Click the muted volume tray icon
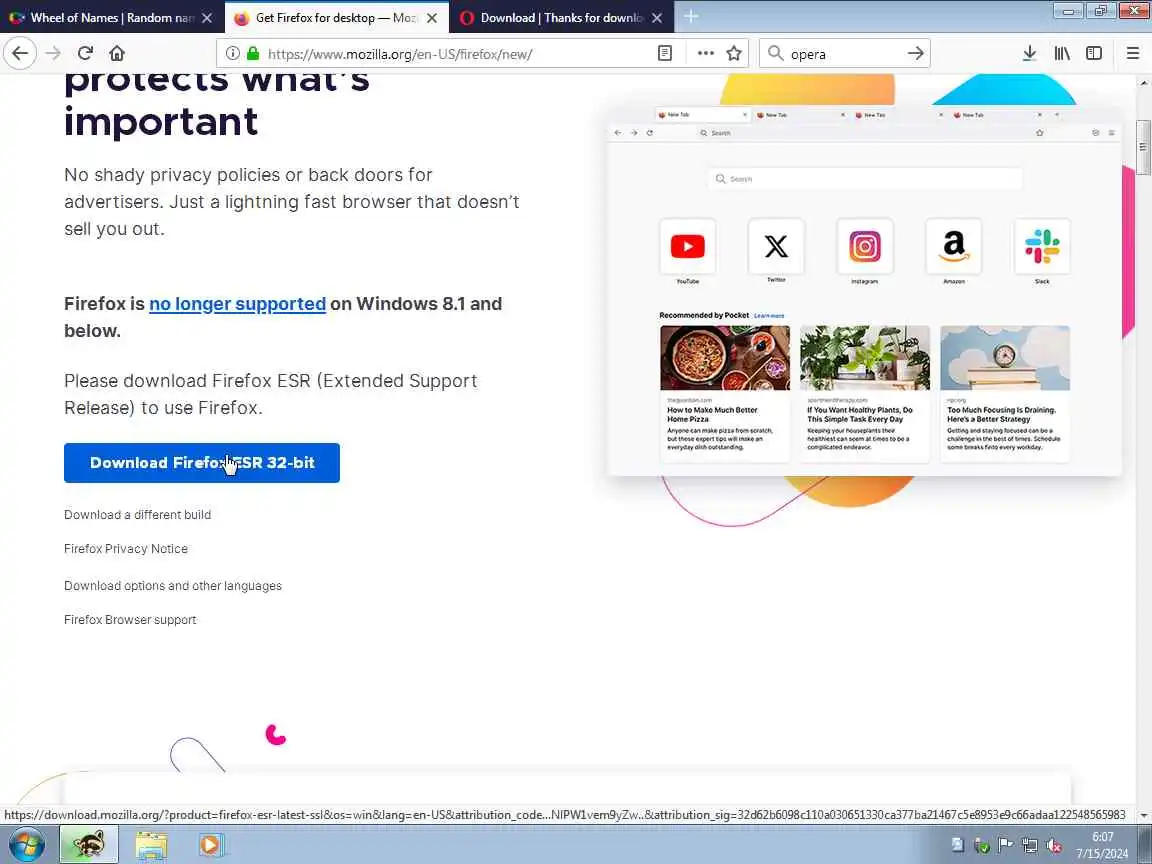Screen dimensions: 1152x864 (1054, 846)
